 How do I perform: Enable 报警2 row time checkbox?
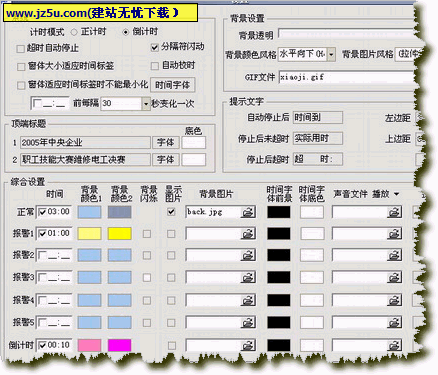click(42, 256)
